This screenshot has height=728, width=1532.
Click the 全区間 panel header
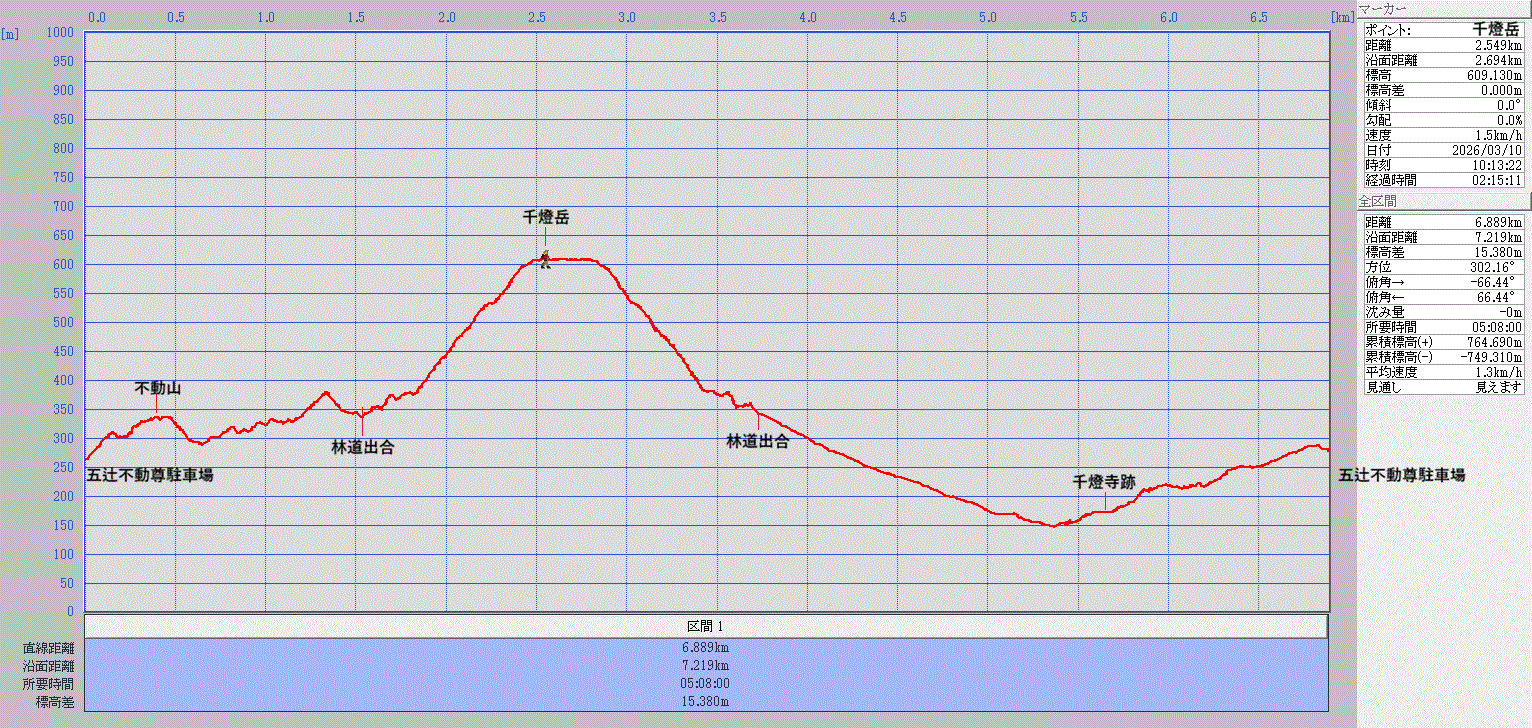coord(1378,202)
